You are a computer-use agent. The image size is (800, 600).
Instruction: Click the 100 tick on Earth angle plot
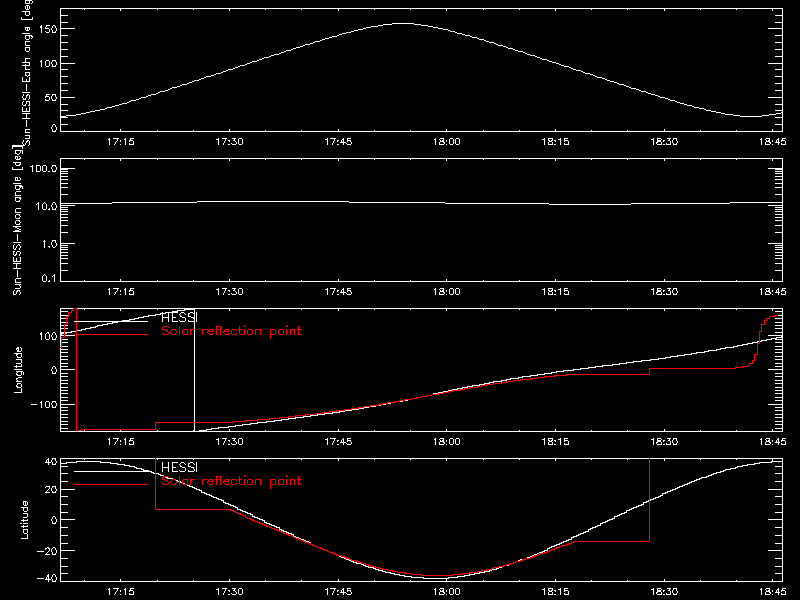pyautogui.click(x=47, y=63)
